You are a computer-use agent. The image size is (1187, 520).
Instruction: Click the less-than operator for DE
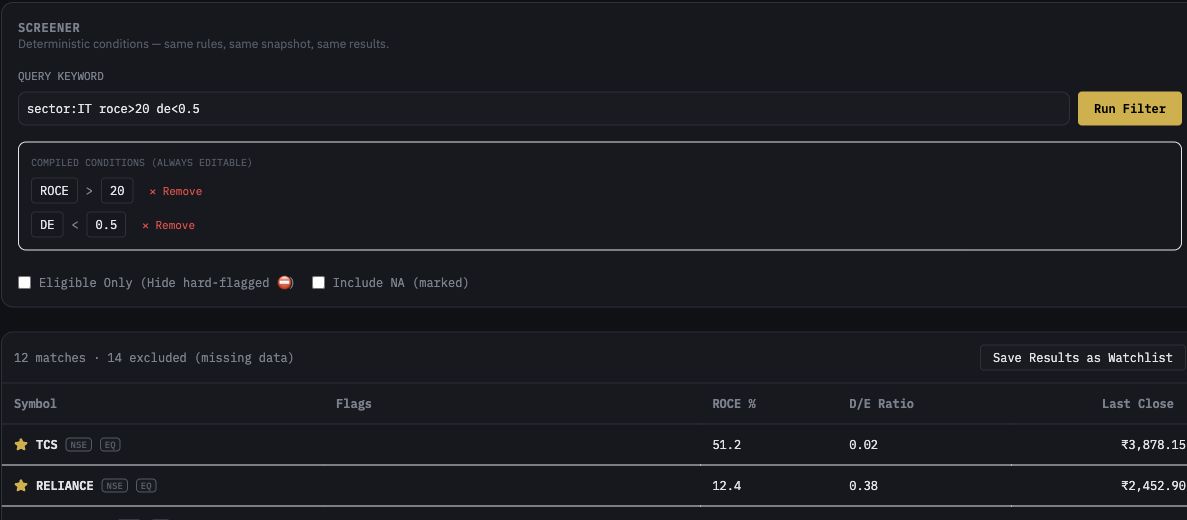(x=75, y=225)
